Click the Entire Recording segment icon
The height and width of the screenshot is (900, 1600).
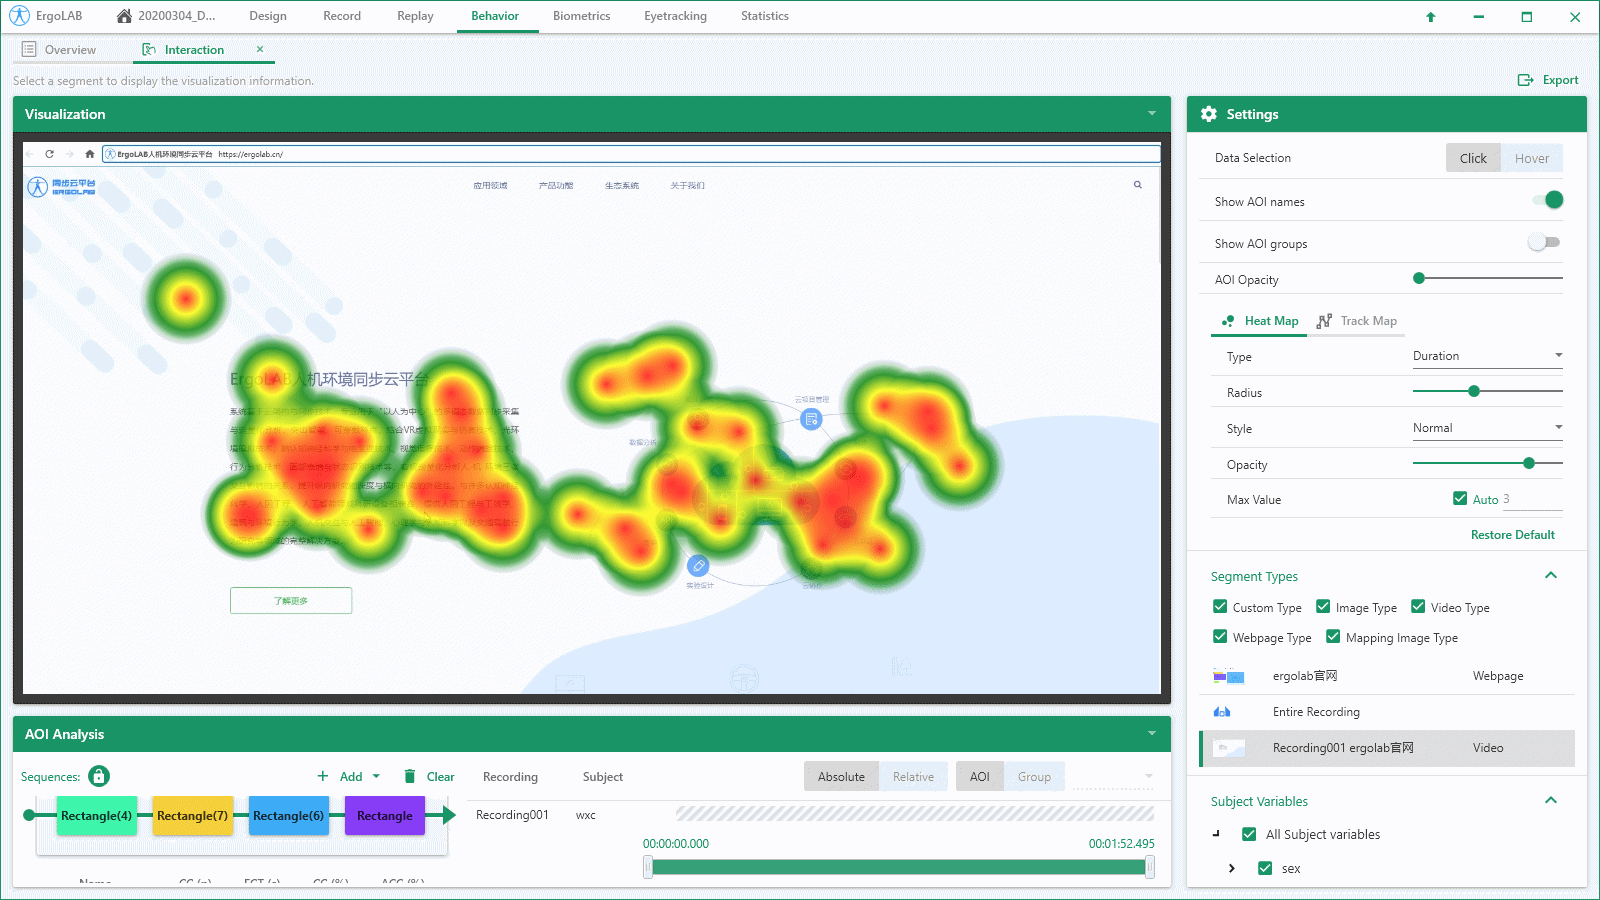pos(1222,712)
